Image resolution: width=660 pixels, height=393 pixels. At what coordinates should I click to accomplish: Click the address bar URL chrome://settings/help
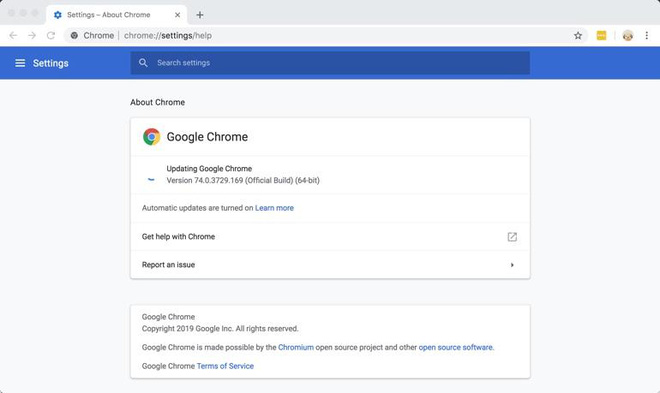coord(168,36)
